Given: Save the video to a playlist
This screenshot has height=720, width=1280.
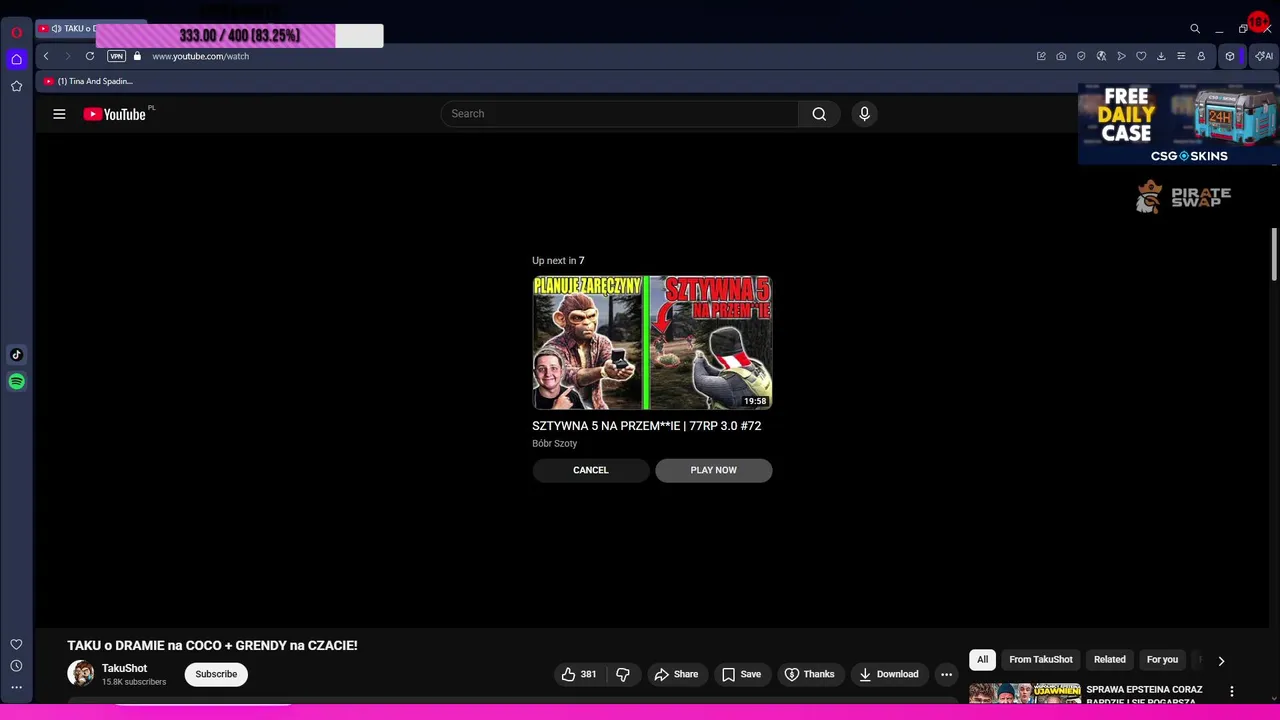Looking at the screenshot, I should click(741, 674).
